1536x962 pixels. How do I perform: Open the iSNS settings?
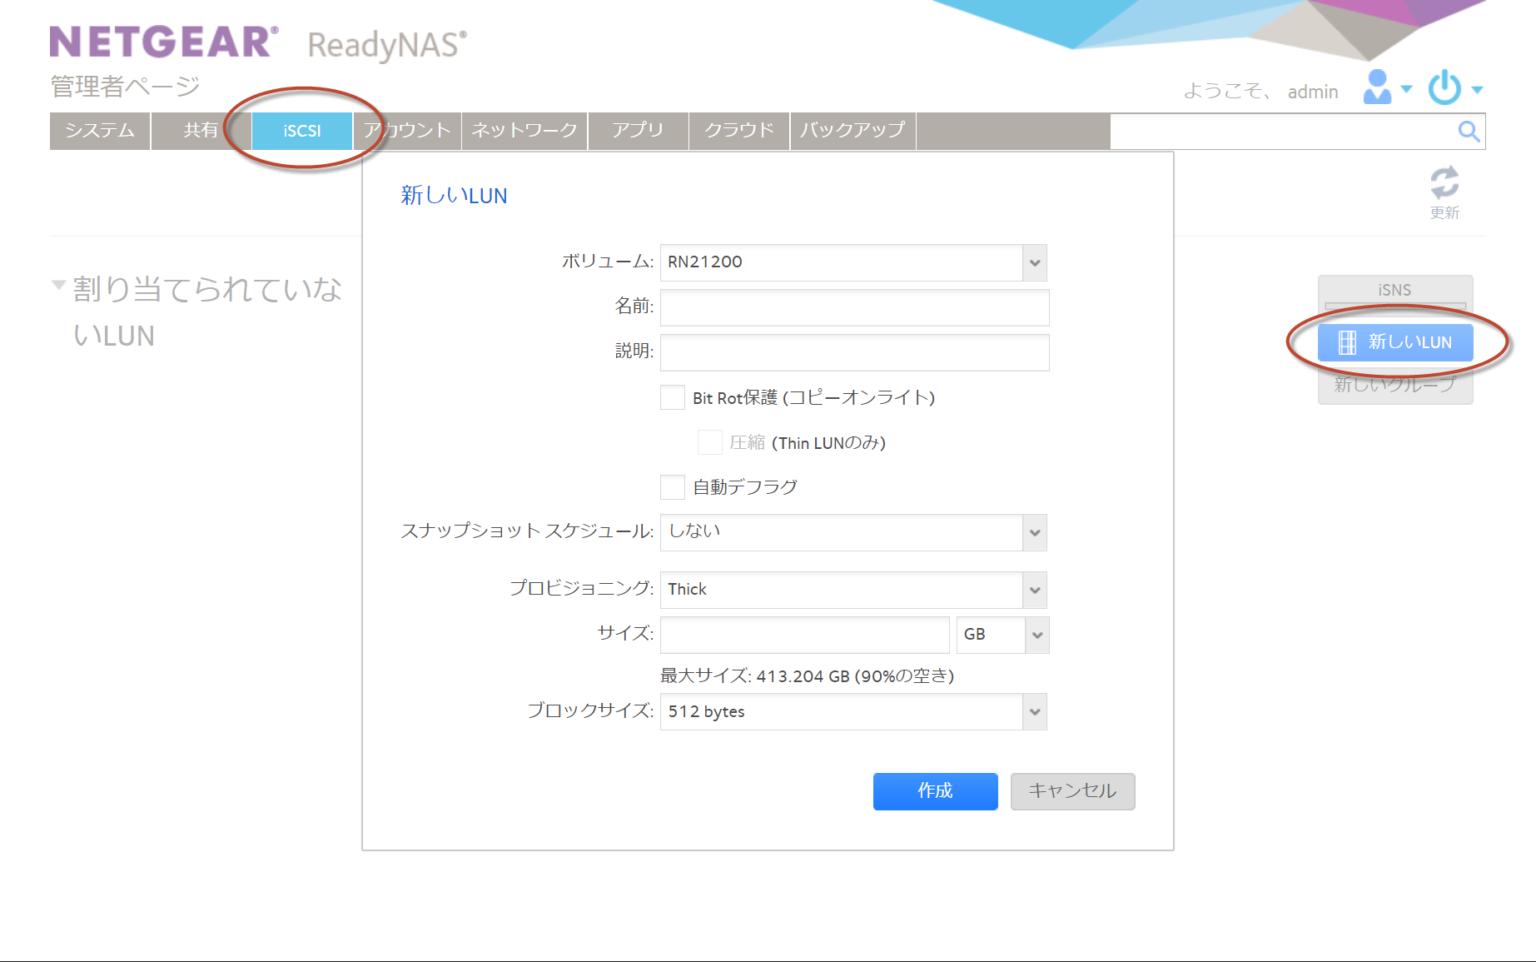[1394, 289]
